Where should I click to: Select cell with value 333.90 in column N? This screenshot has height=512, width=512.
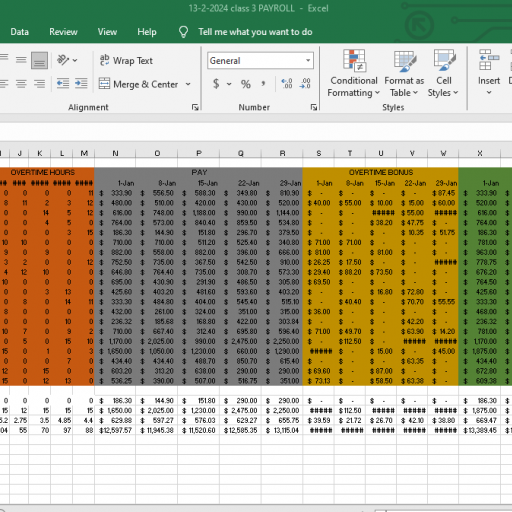point(115,193)
